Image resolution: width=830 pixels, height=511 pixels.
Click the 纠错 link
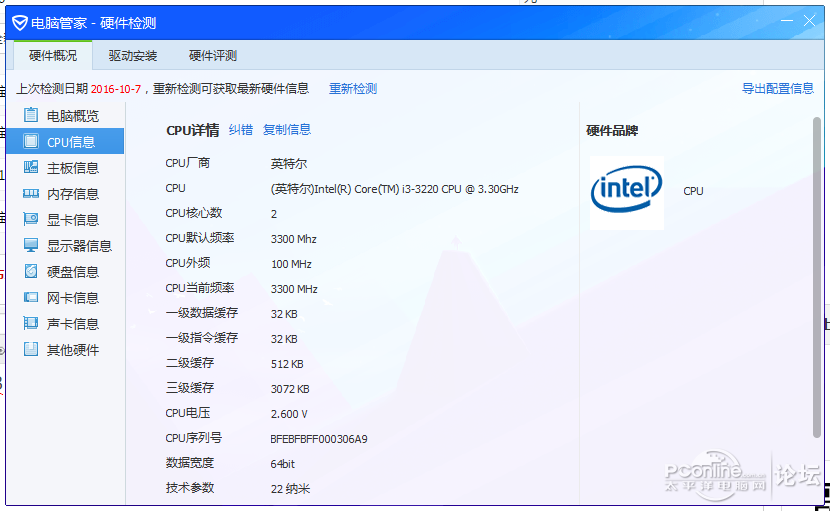point(241,130)
